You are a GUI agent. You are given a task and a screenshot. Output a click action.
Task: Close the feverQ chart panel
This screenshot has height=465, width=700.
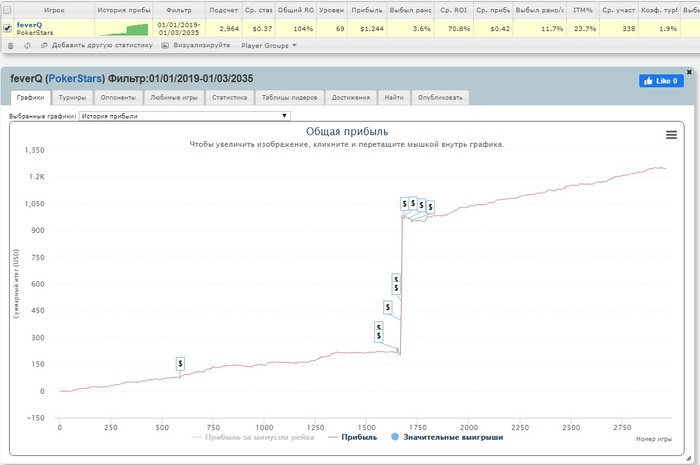pos(689,72)
